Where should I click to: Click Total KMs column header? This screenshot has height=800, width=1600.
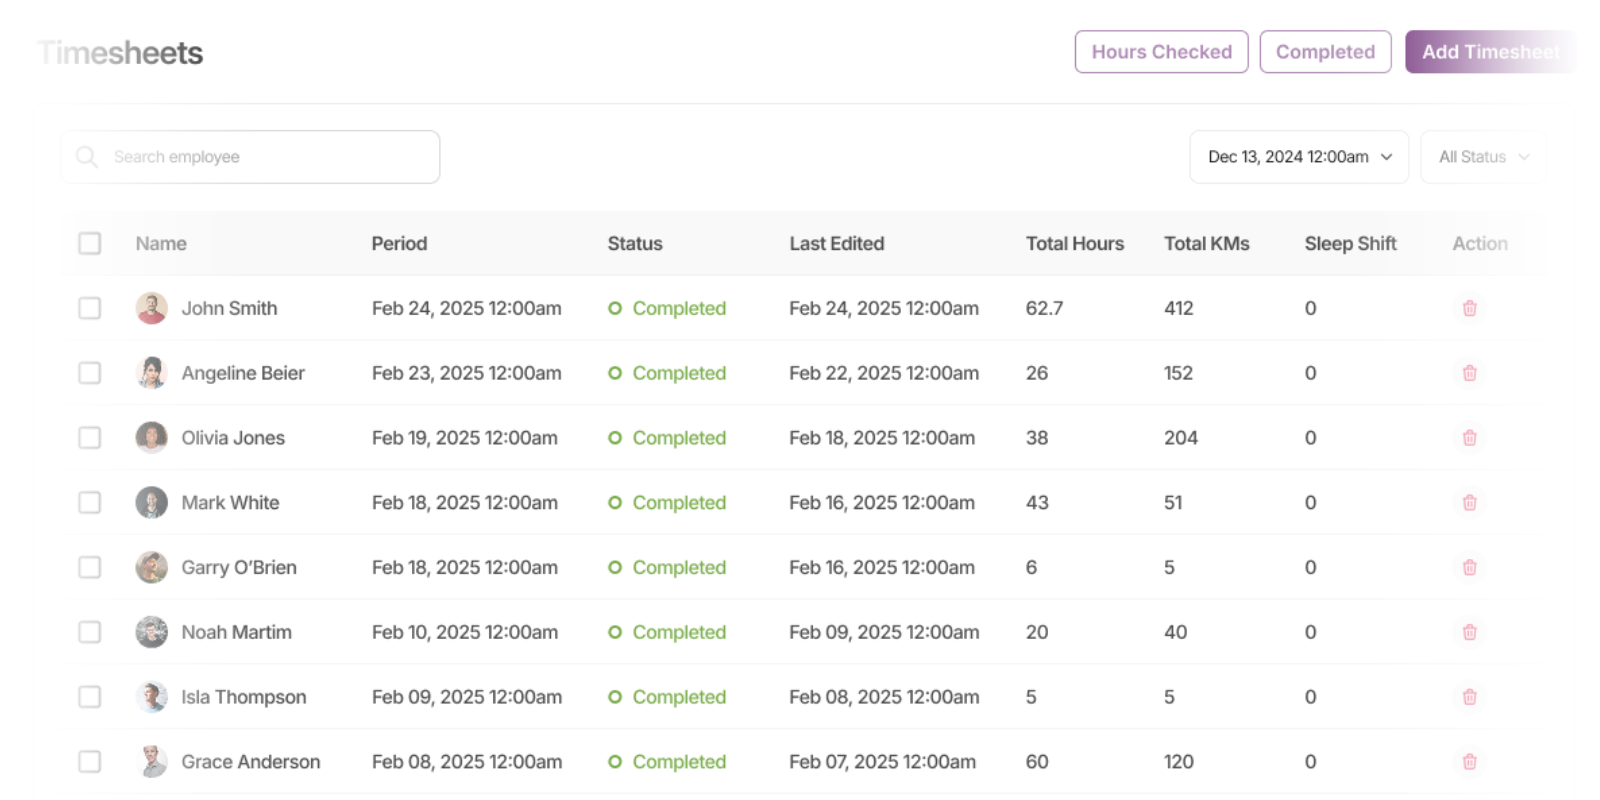1207,243
